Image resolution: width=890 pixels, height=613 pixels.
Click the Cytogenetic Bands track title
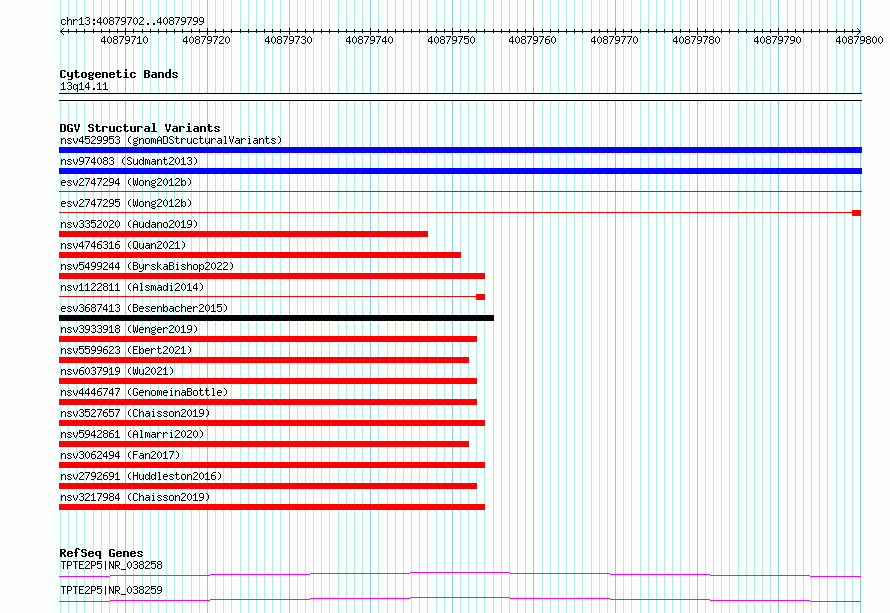point(119,74)
